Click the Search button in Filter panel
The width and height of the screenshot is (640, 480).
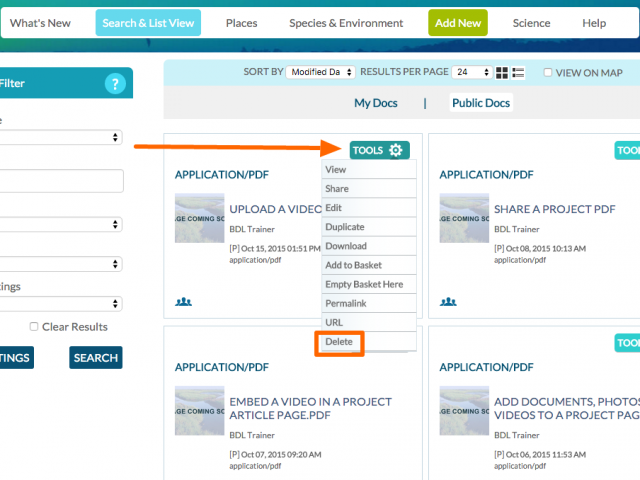pos(96,358)
